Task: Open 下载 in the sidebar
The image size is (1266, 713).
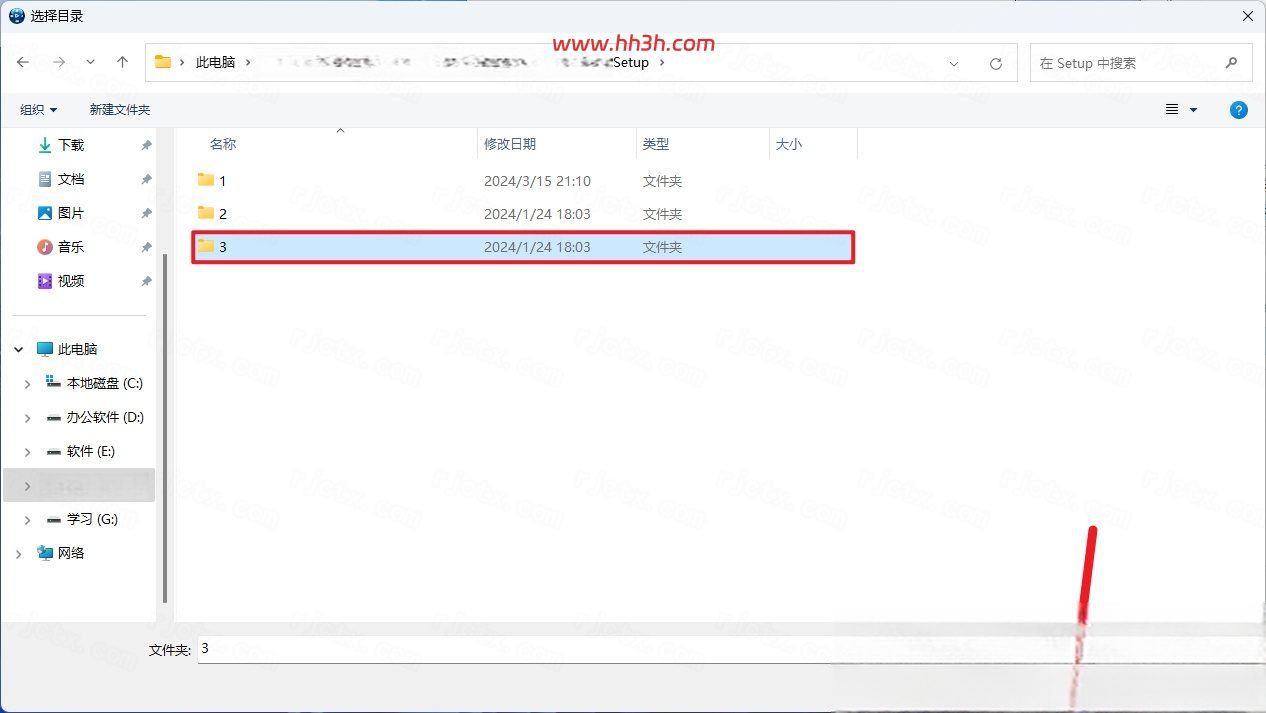Action: click(70, 145)
